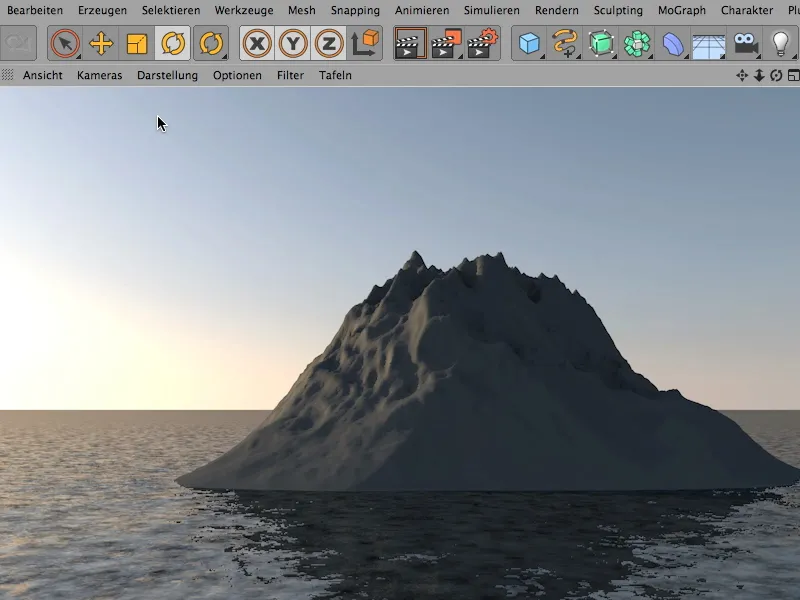The image size is (800, 600).
Task: Open the viewport Kameras menu
Action: click(99, 76)
